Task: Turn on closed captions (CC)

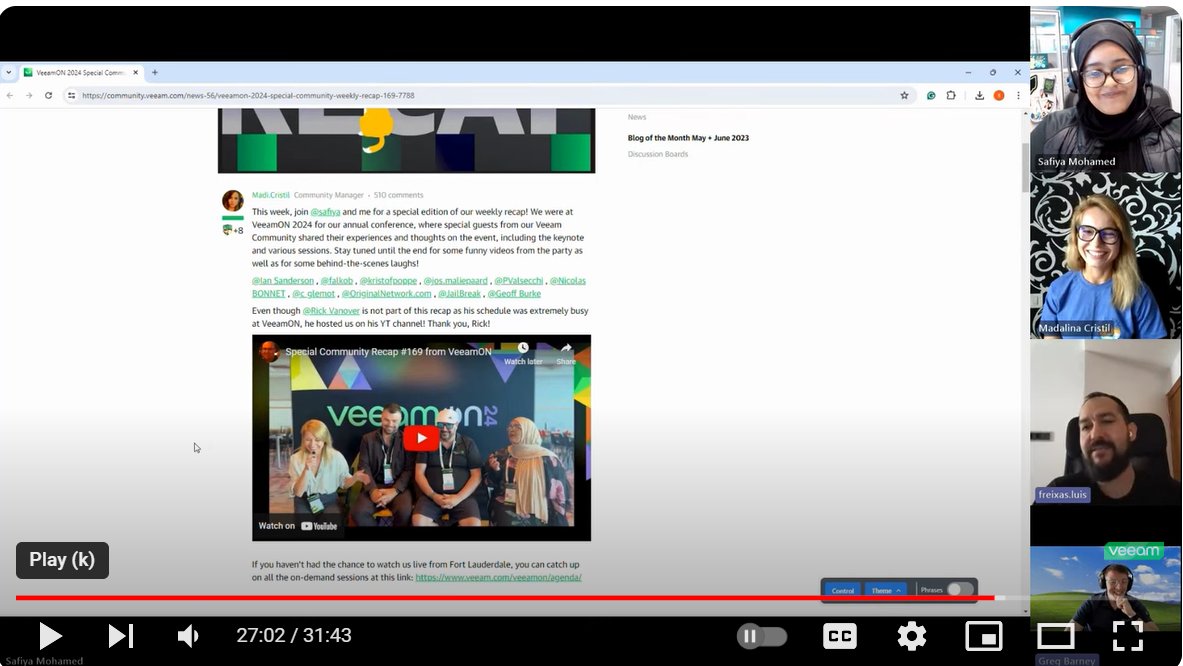Action: [x=840, y=636]
